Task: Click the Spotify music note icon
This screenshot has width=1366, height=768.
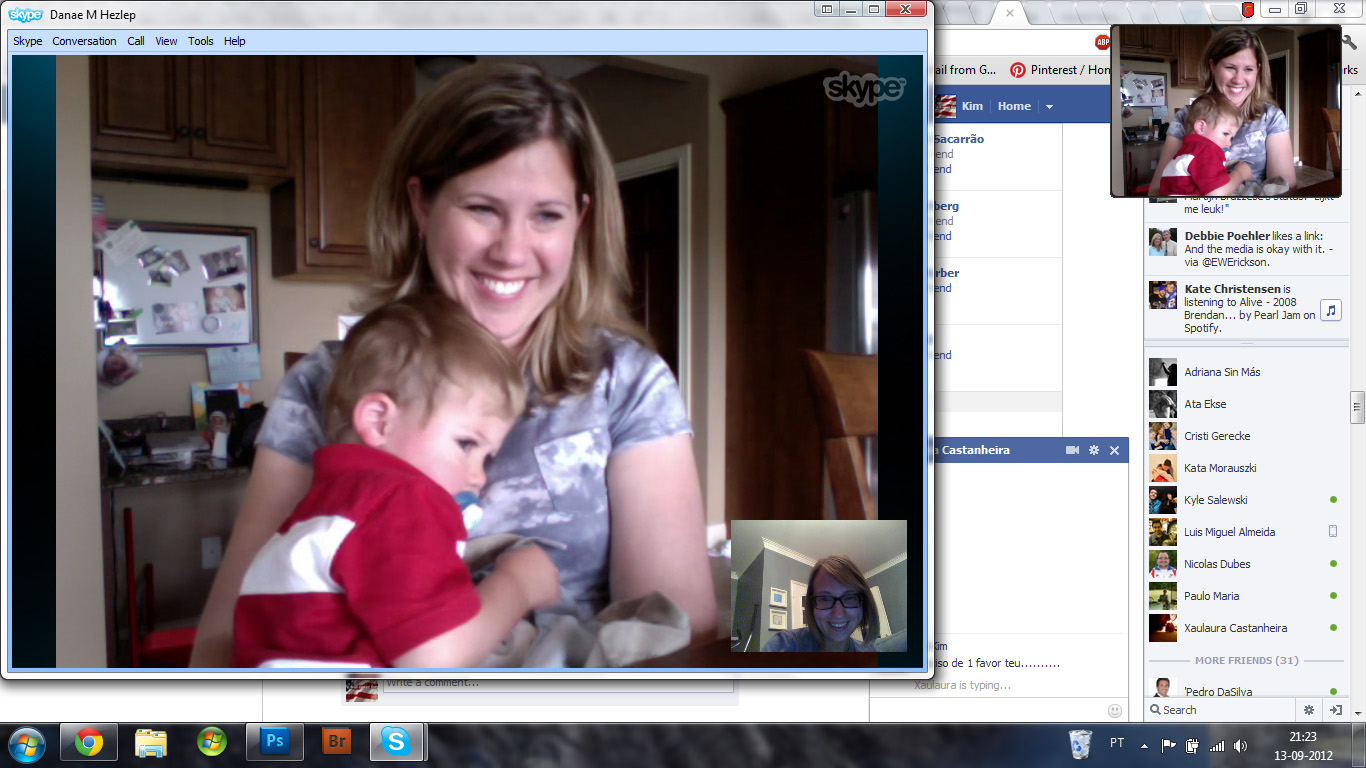Action: 1330,311
